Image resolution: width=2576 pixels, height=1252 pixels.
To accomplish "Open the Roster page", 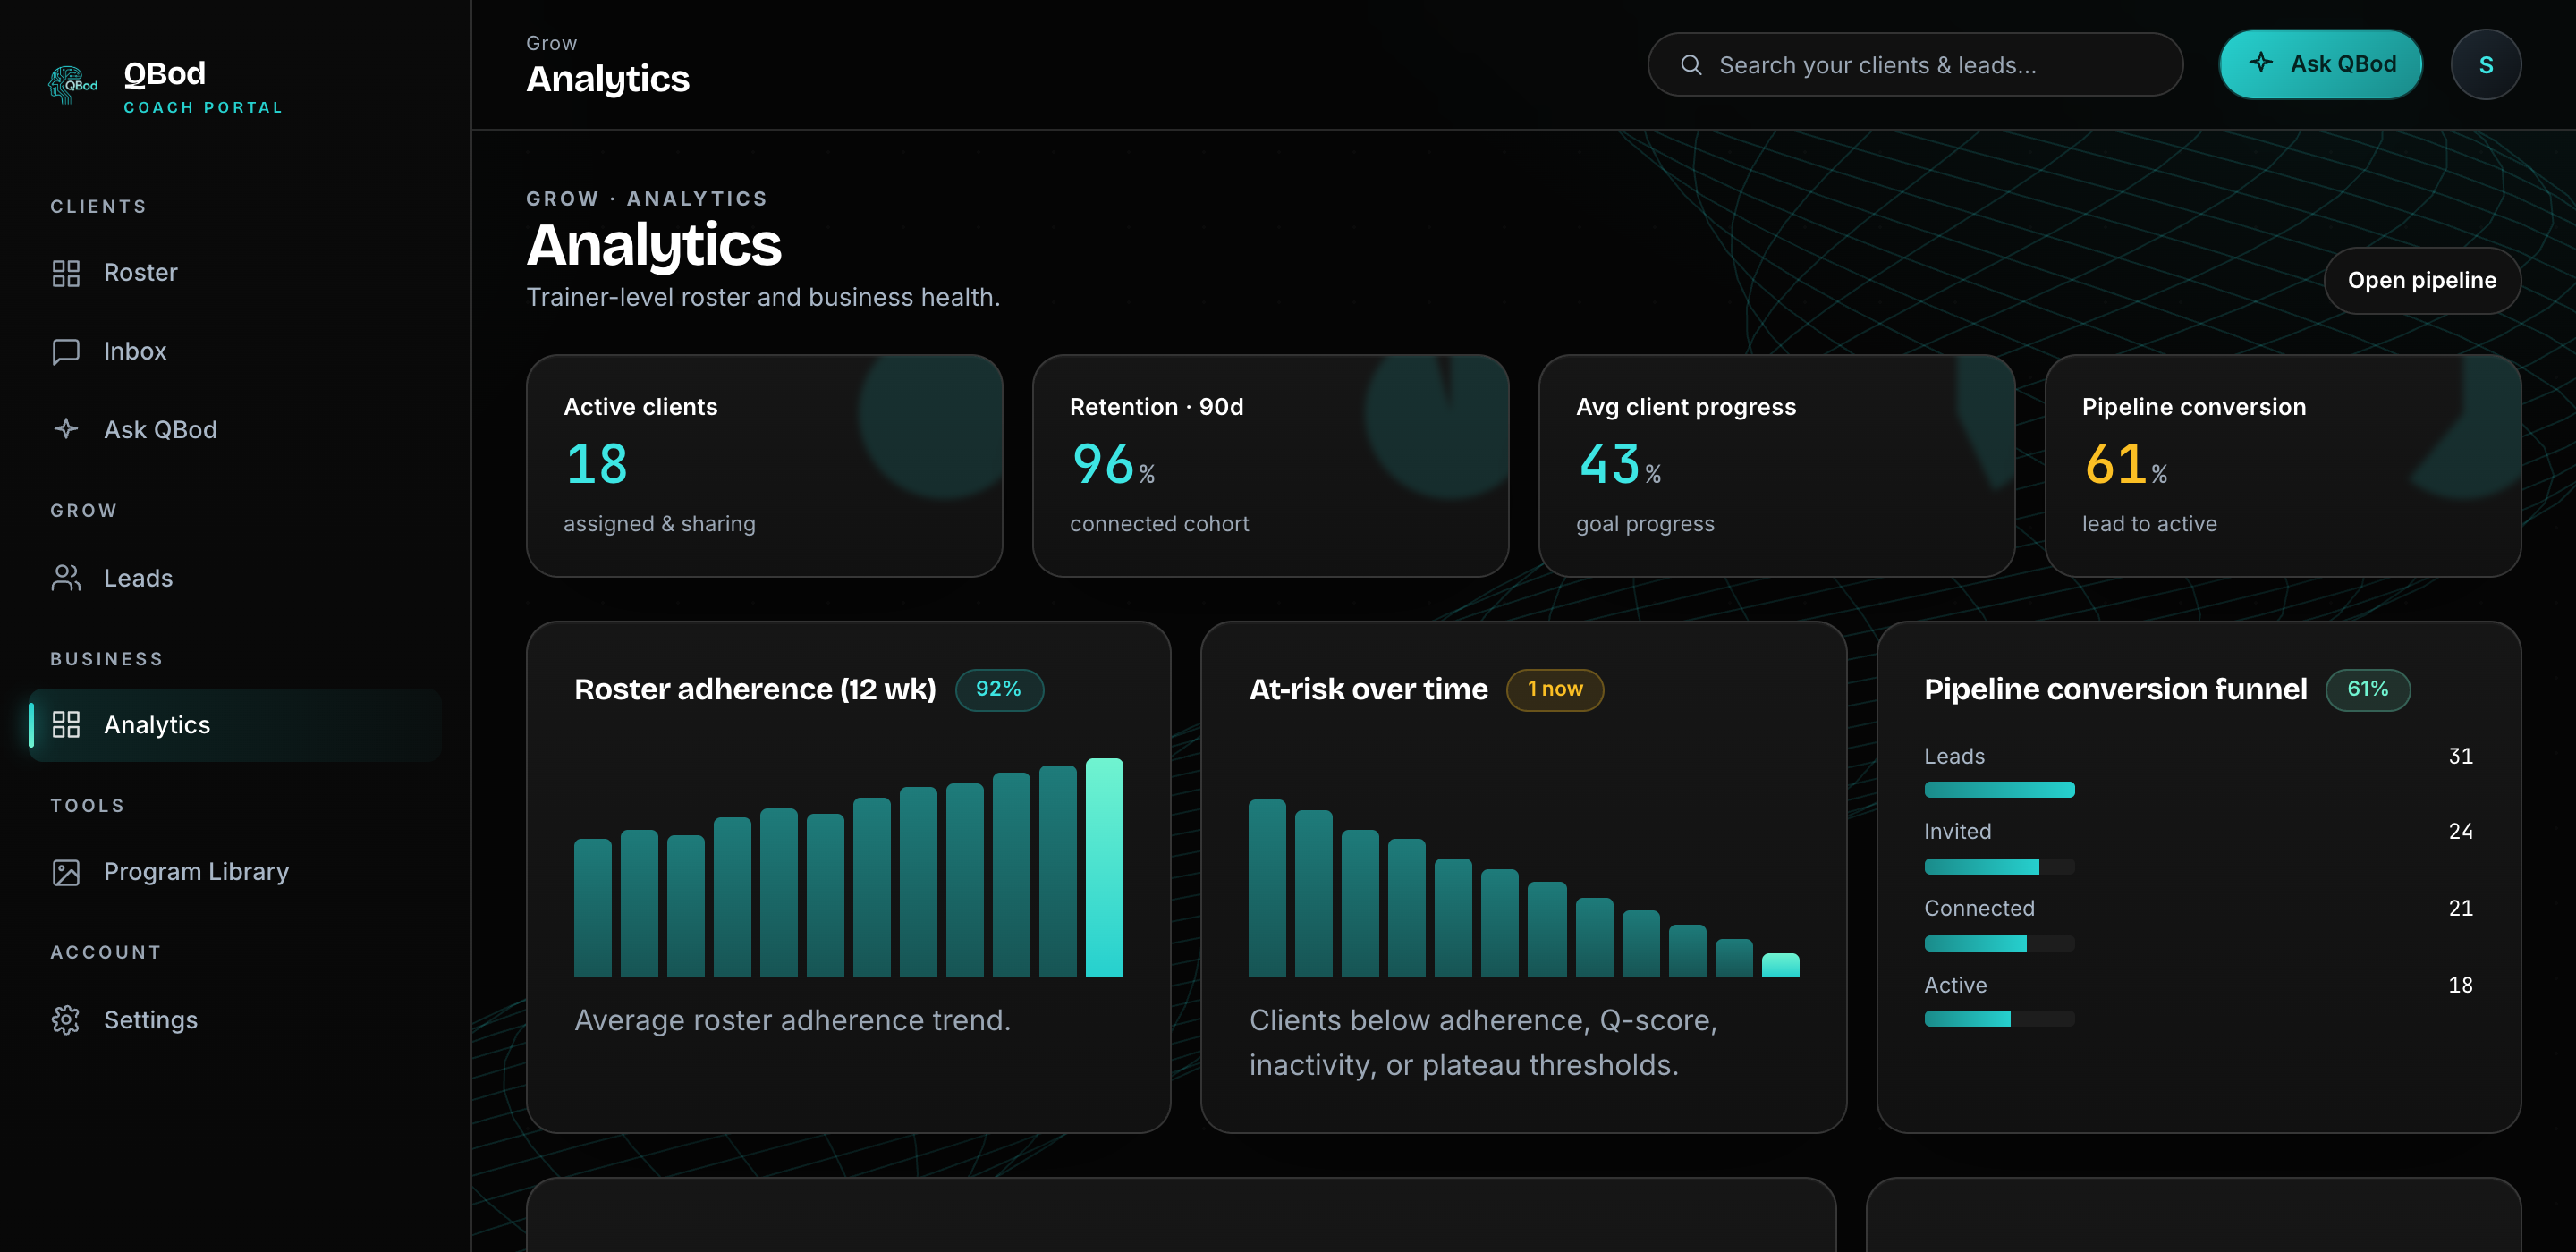I will click(x=236, y=273).
